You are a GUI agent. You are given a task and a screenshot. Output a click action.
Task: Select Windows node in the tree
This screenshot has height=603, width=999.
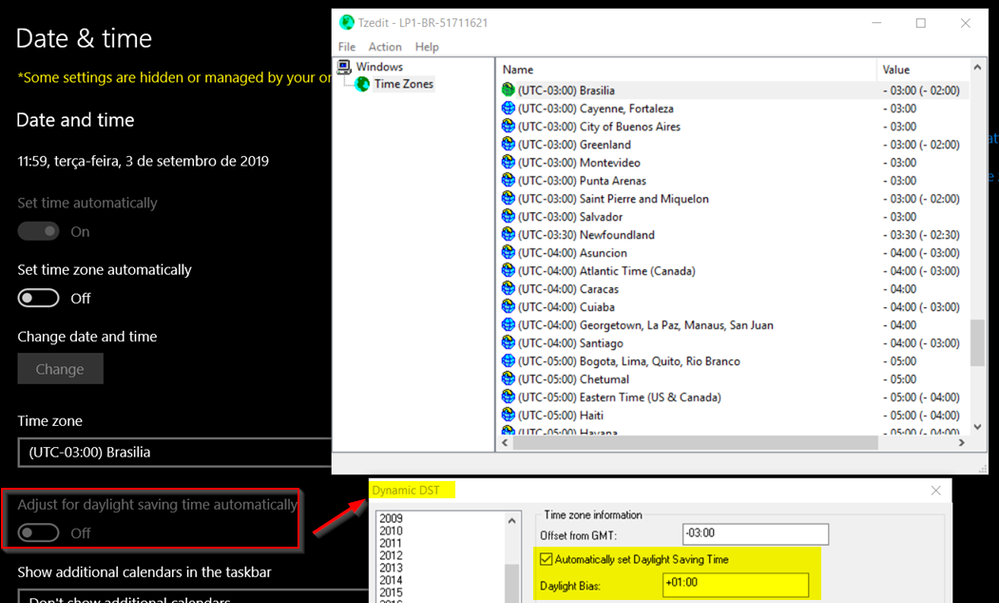[x=379, y=66]
